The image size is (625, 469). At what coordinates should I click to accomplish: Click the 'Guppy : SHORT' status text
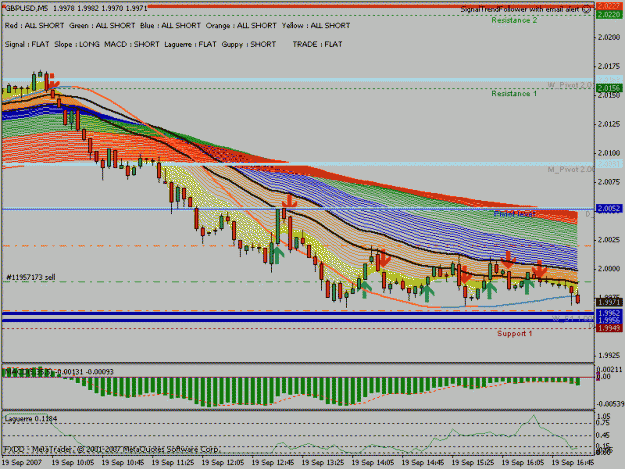tap(249, 44)
